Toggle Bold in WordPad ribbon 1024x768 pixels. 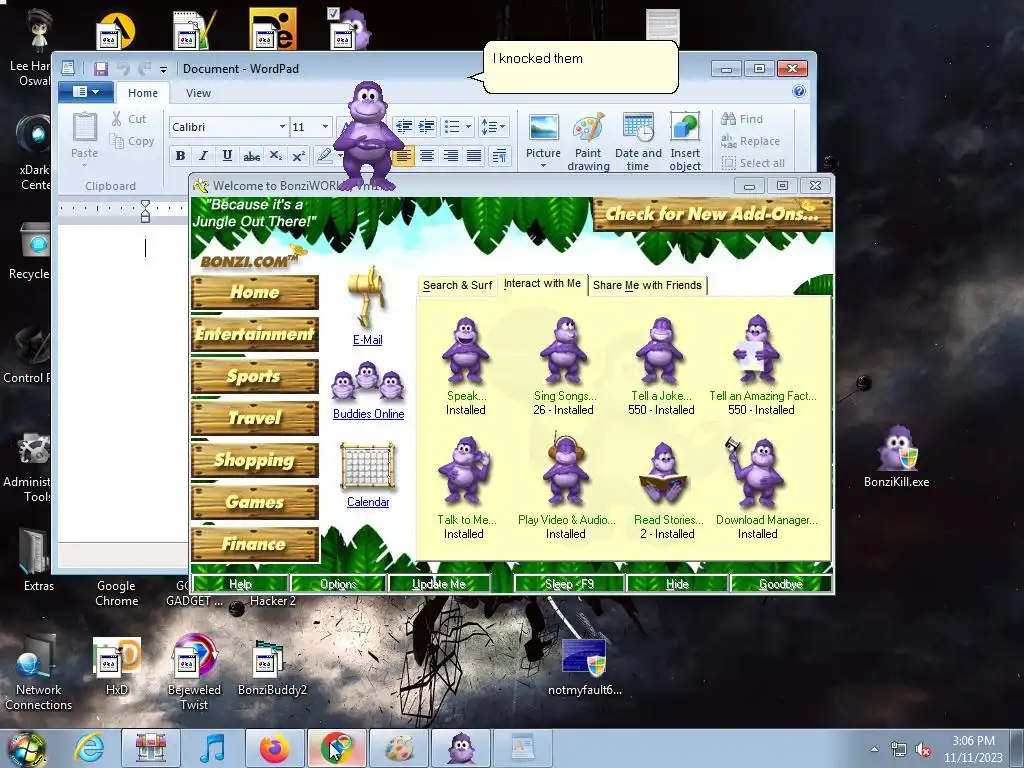click(180, 155)
